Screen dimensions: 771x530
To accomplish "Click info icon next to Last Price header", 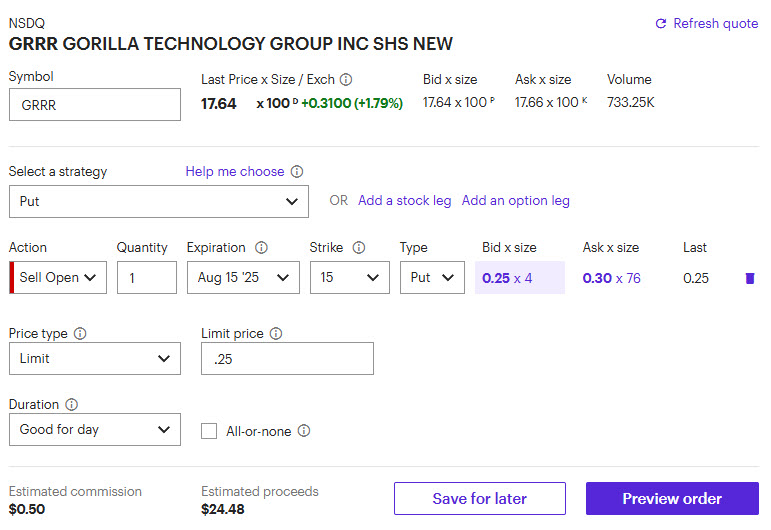I will coord(346,80).
